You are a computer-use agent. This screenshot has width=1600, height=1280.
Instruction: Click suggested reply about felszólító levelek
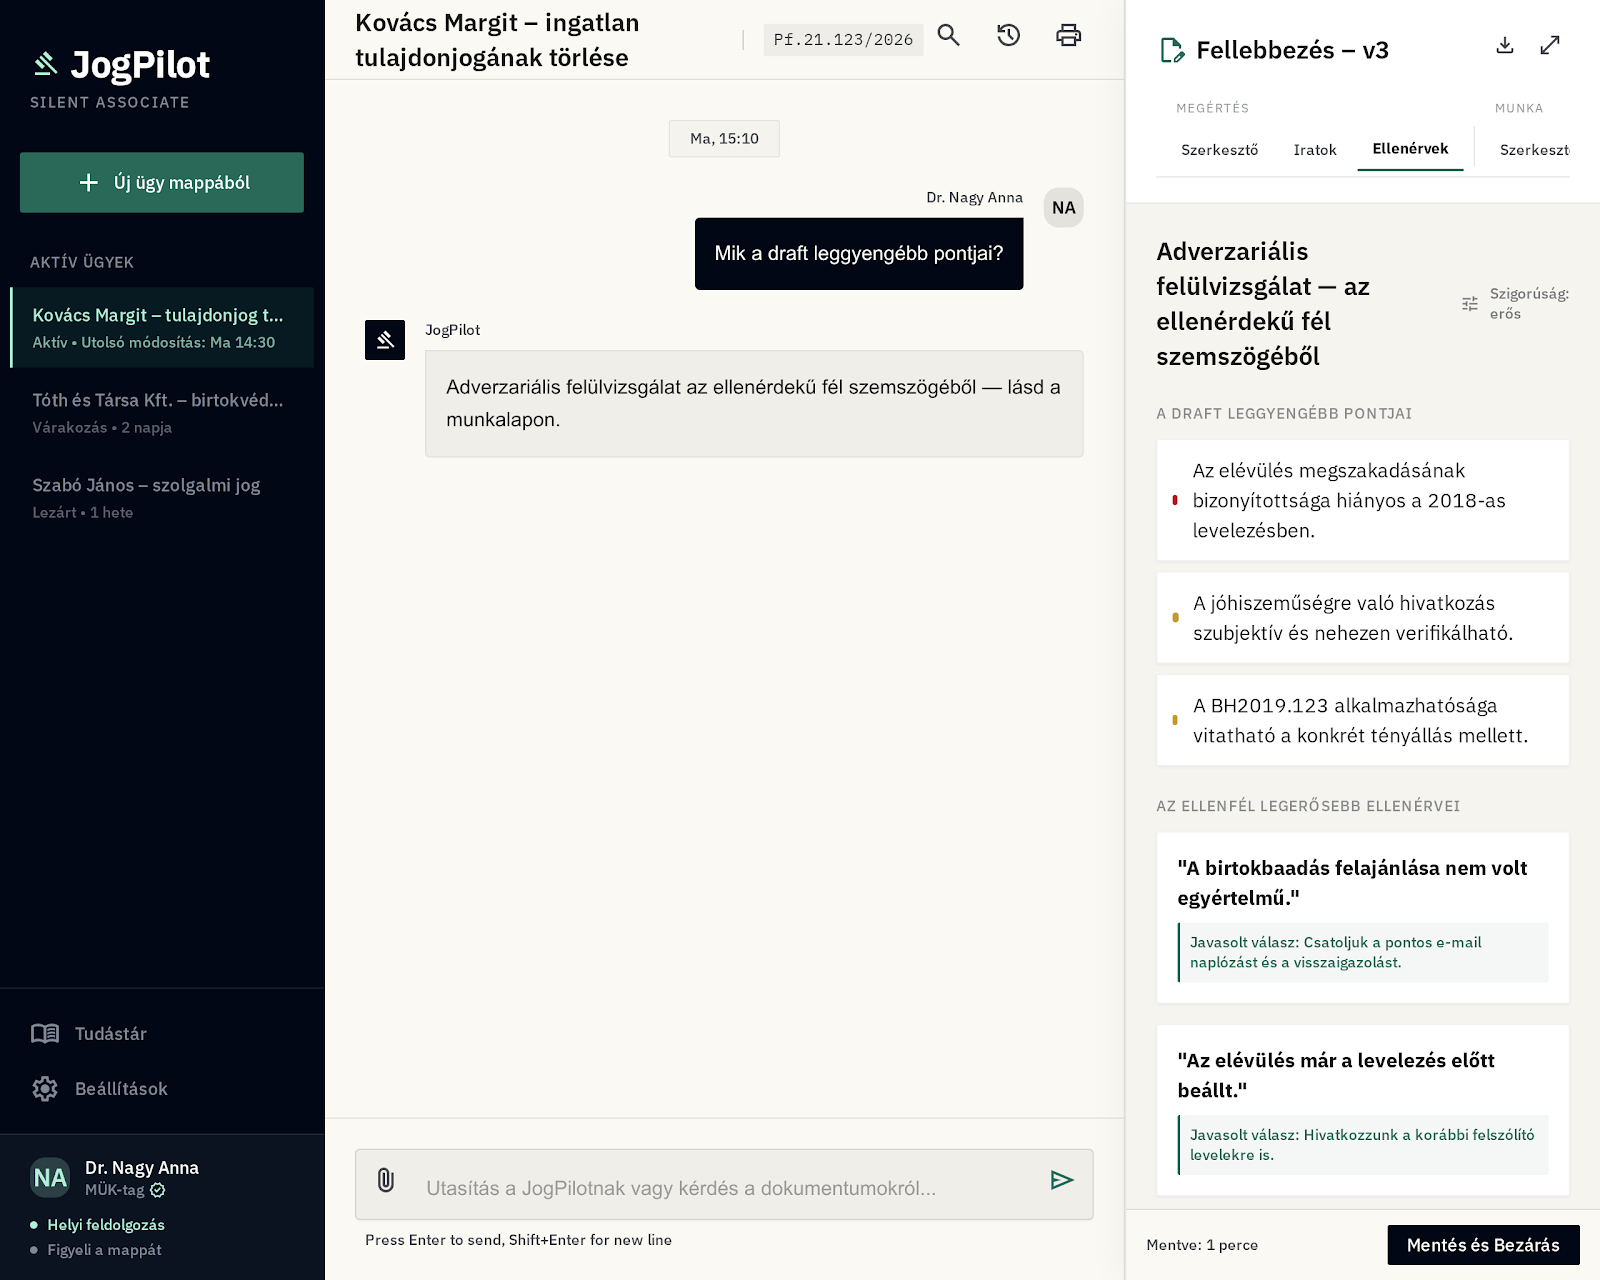coord(1363,1145)
